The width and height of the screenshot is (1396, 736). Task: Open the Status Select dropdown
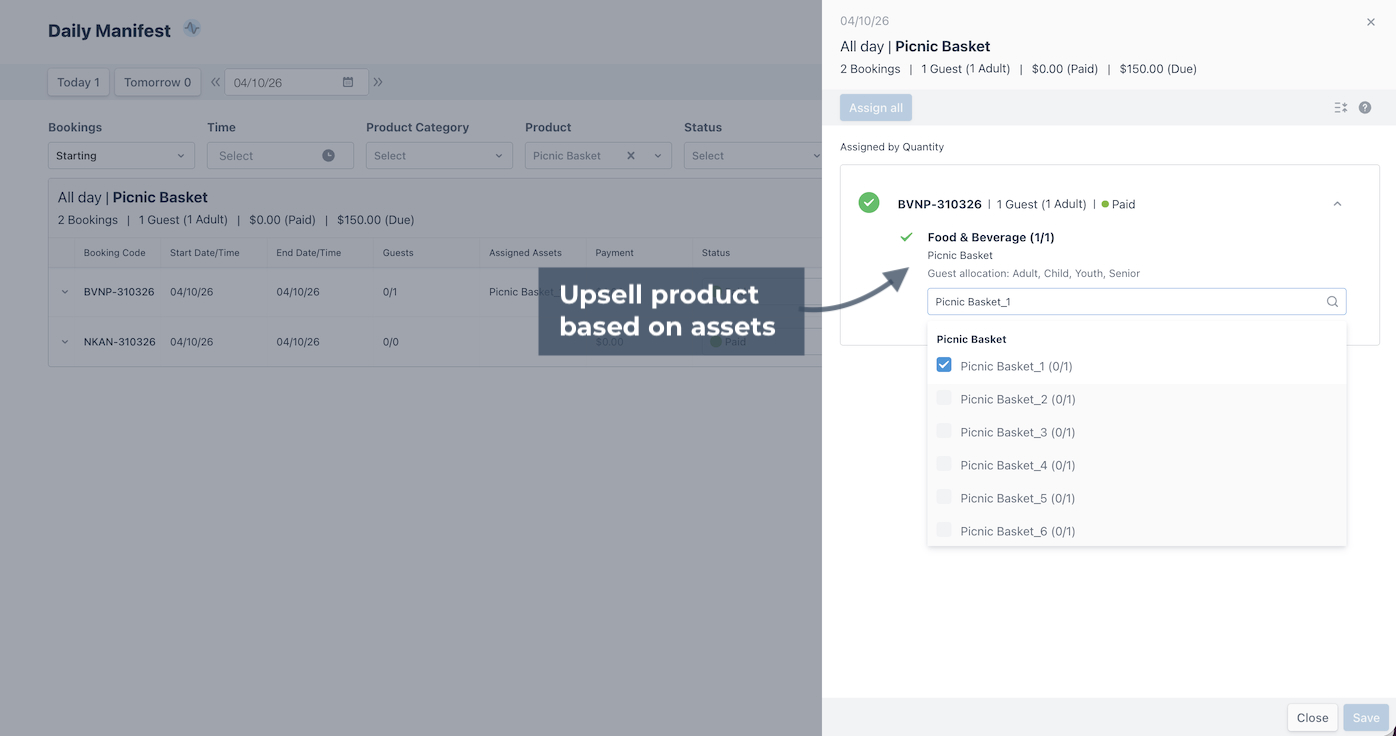coord(754,155)
